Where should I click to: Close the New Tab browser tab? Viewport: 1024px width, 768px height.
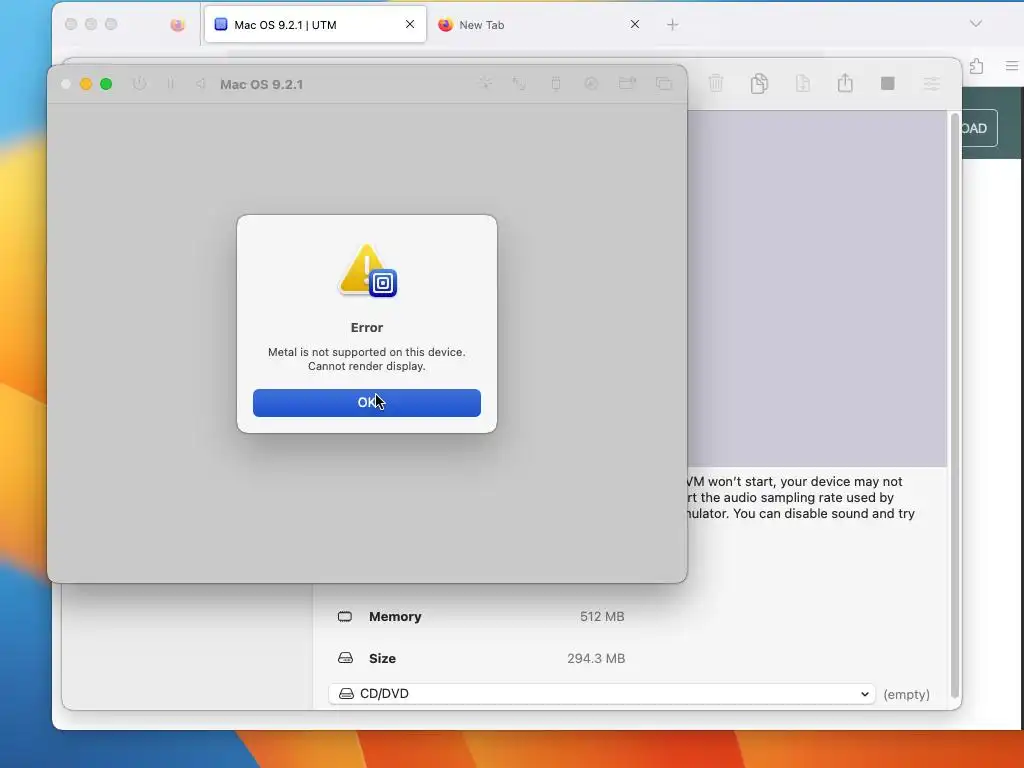pos(635,24)
